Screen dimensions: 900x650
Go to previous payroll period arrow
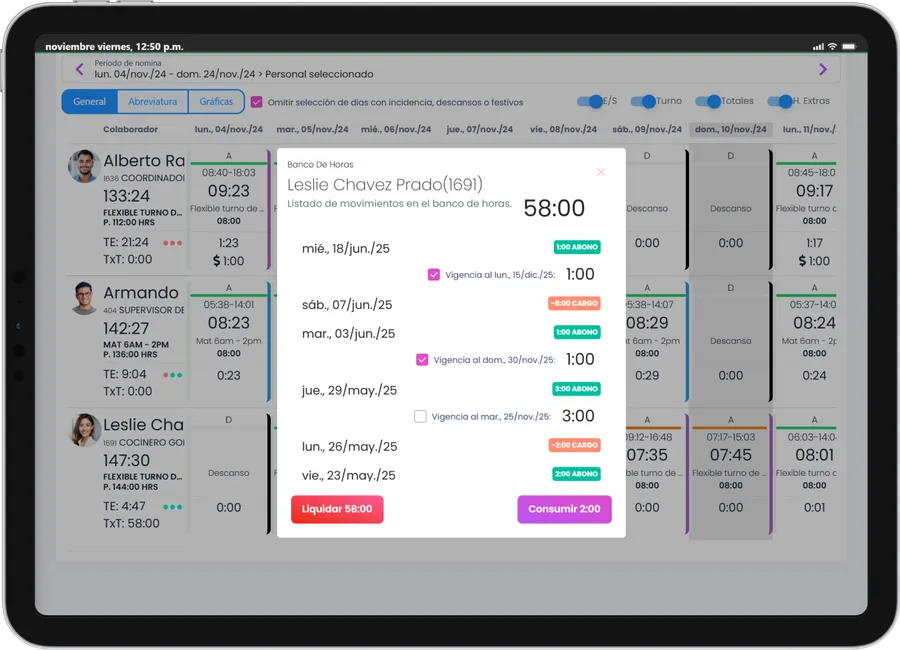point(80,69)
